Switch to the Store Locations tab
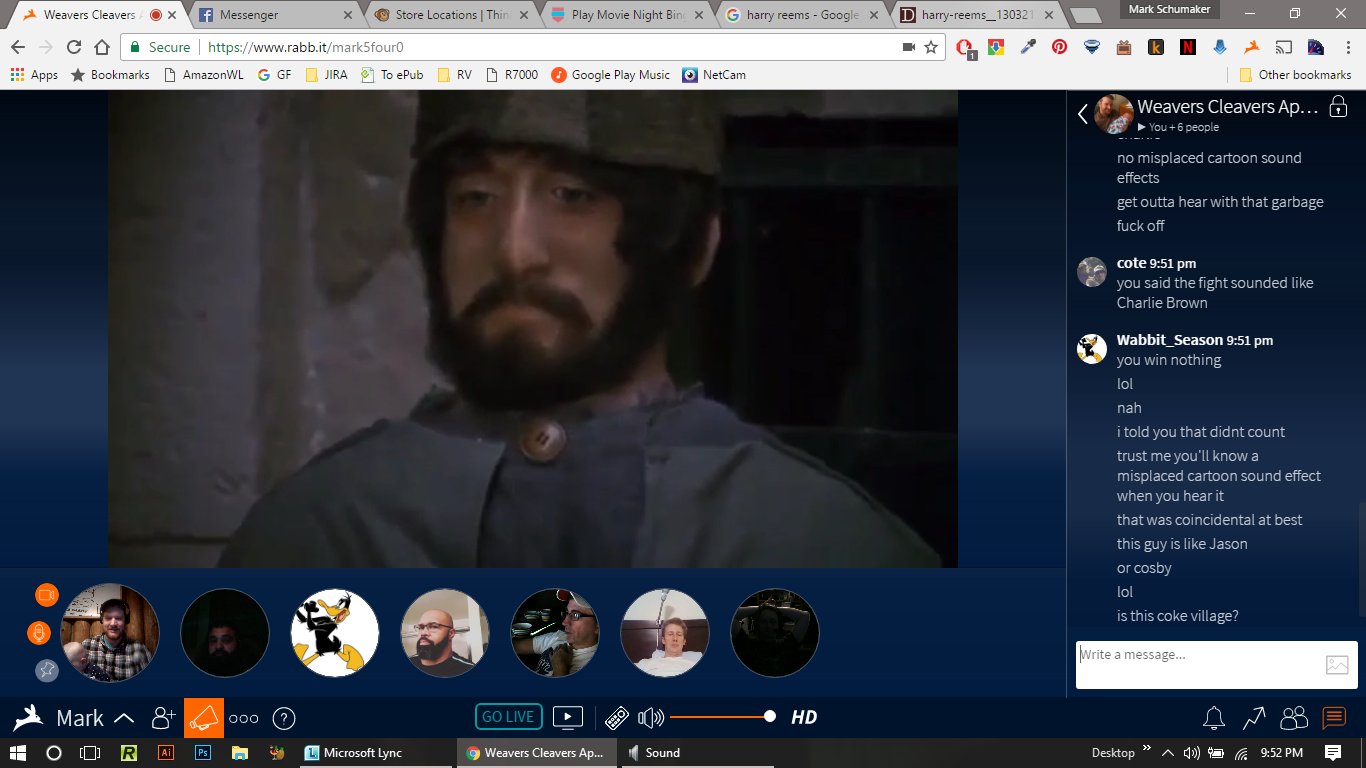The image size is (1366, 768). click(x=451, y=15)
